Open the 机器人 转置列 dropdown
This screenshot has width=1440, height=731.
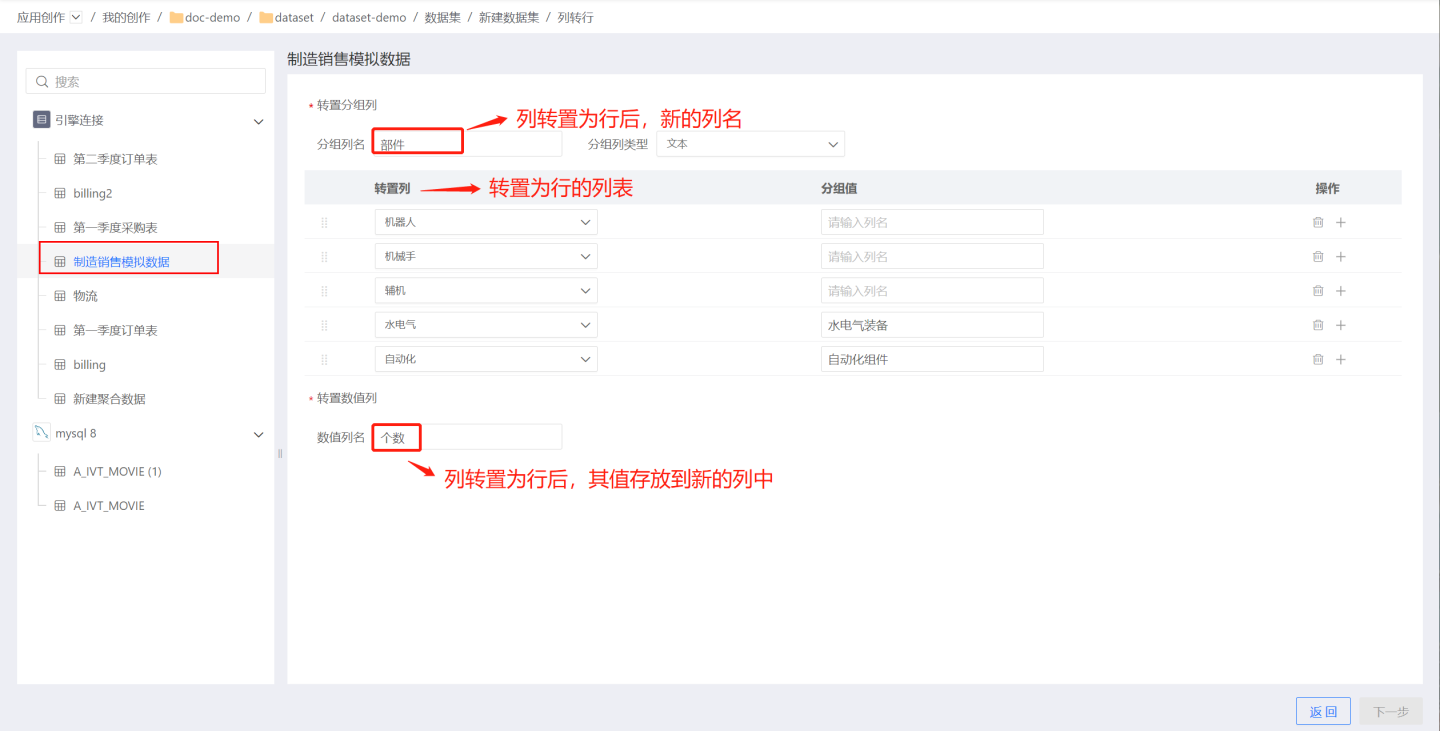[x=486, y=222]
